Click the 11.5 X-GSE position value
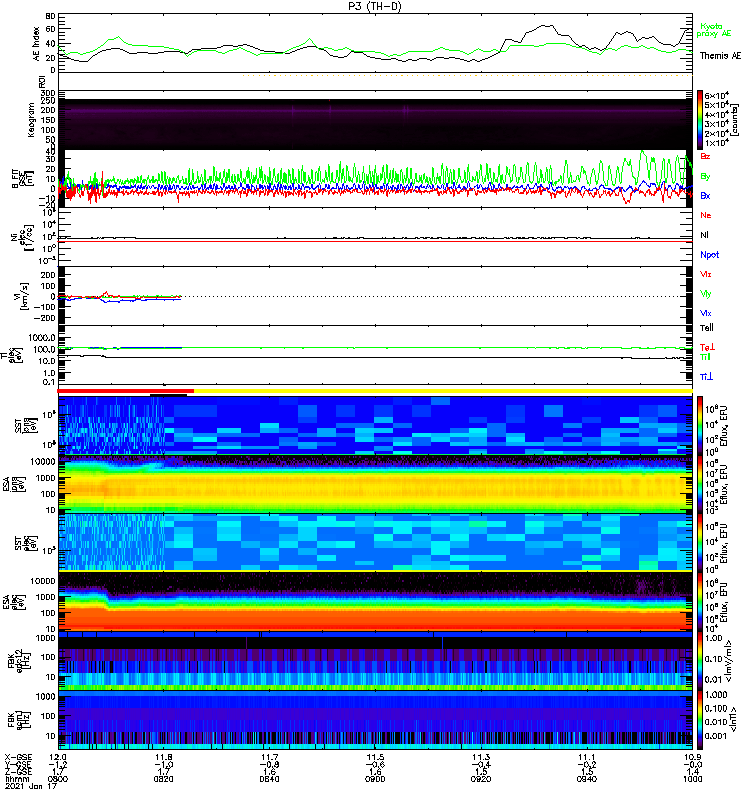The width and height of the screenshot is (750, 800). click(x=375, y=757)
